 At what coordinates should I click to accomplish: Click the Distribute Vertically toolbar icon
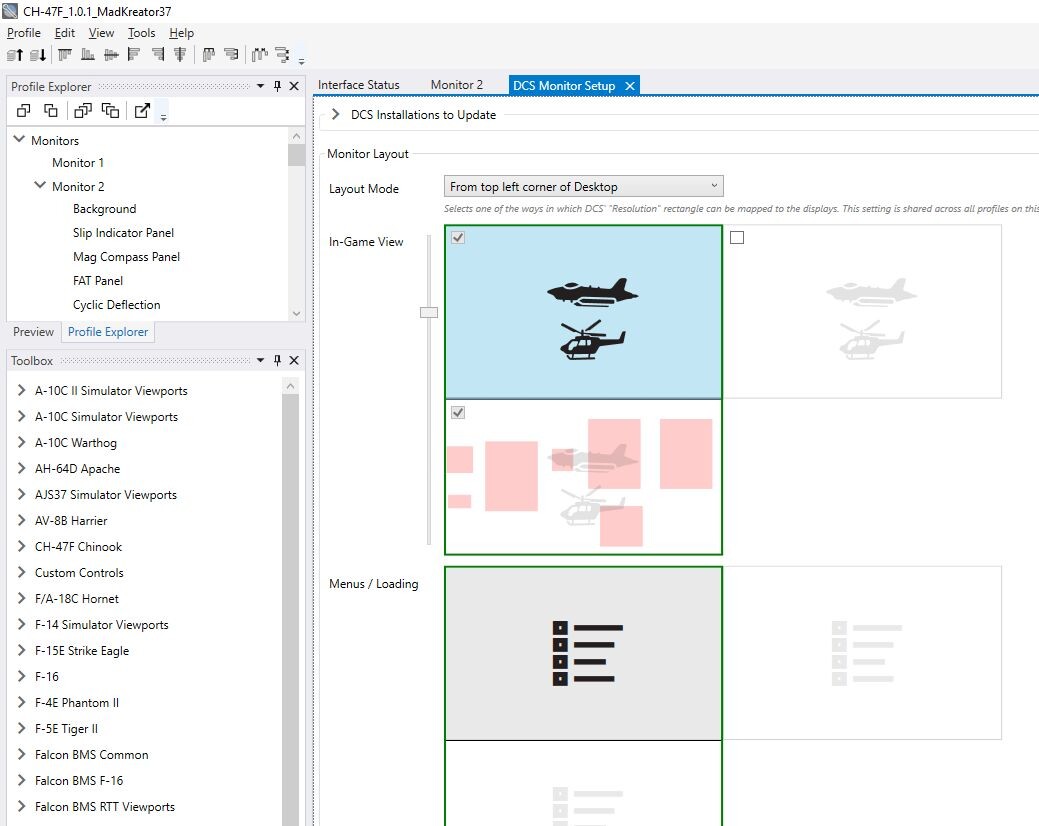coord(231,54)
